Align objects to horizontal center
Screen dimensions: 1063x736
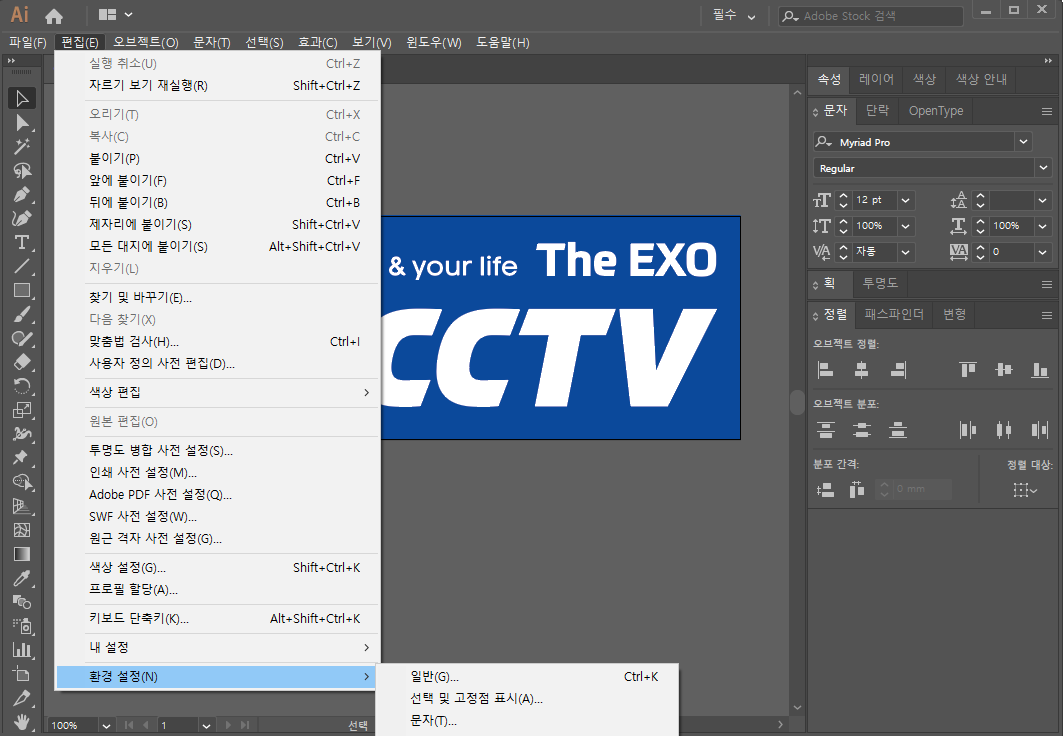click(x=862, y=370)
